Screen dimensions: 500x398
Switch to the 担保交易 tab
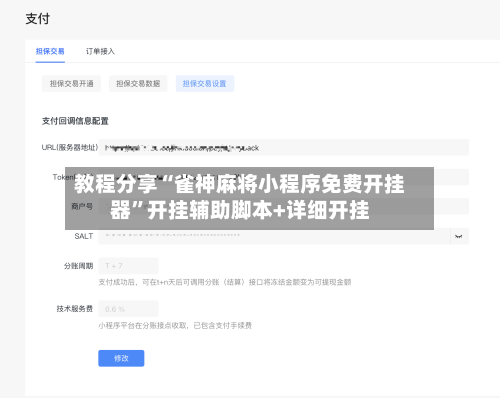[50, 51]
